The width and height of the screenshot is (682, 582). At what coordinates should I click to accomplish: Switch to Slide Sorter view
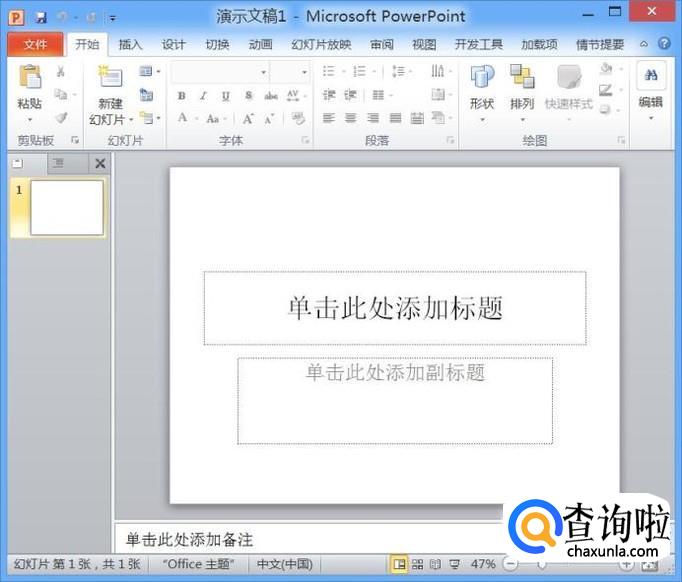point(417,565)
